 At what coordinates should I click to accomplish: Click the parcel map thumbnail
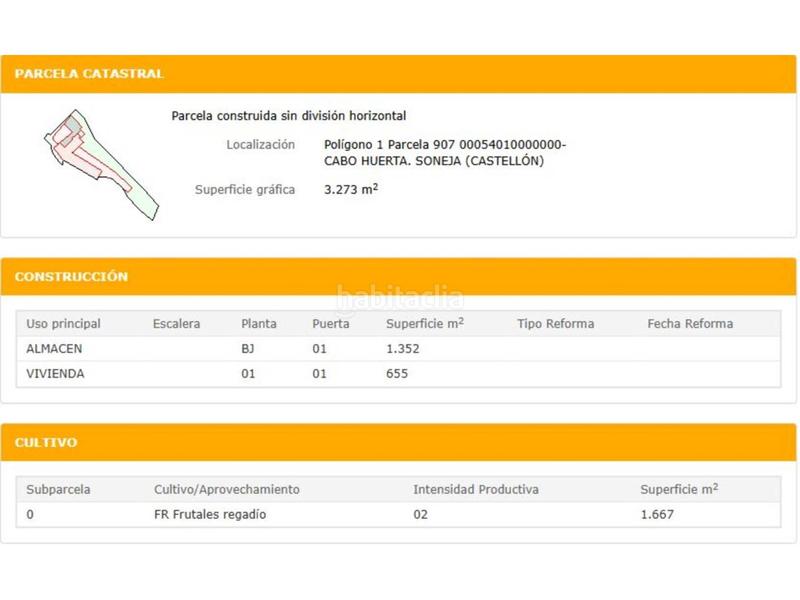[x=100, y=165]
